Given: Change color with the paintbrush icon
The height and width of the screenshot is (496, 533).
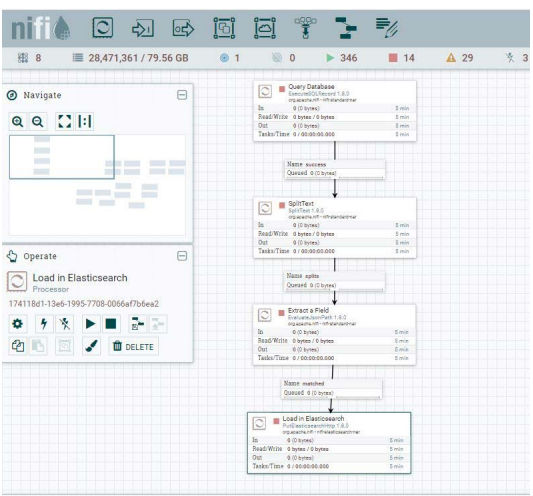Looking at the screenshot, I should click(91, 346).
